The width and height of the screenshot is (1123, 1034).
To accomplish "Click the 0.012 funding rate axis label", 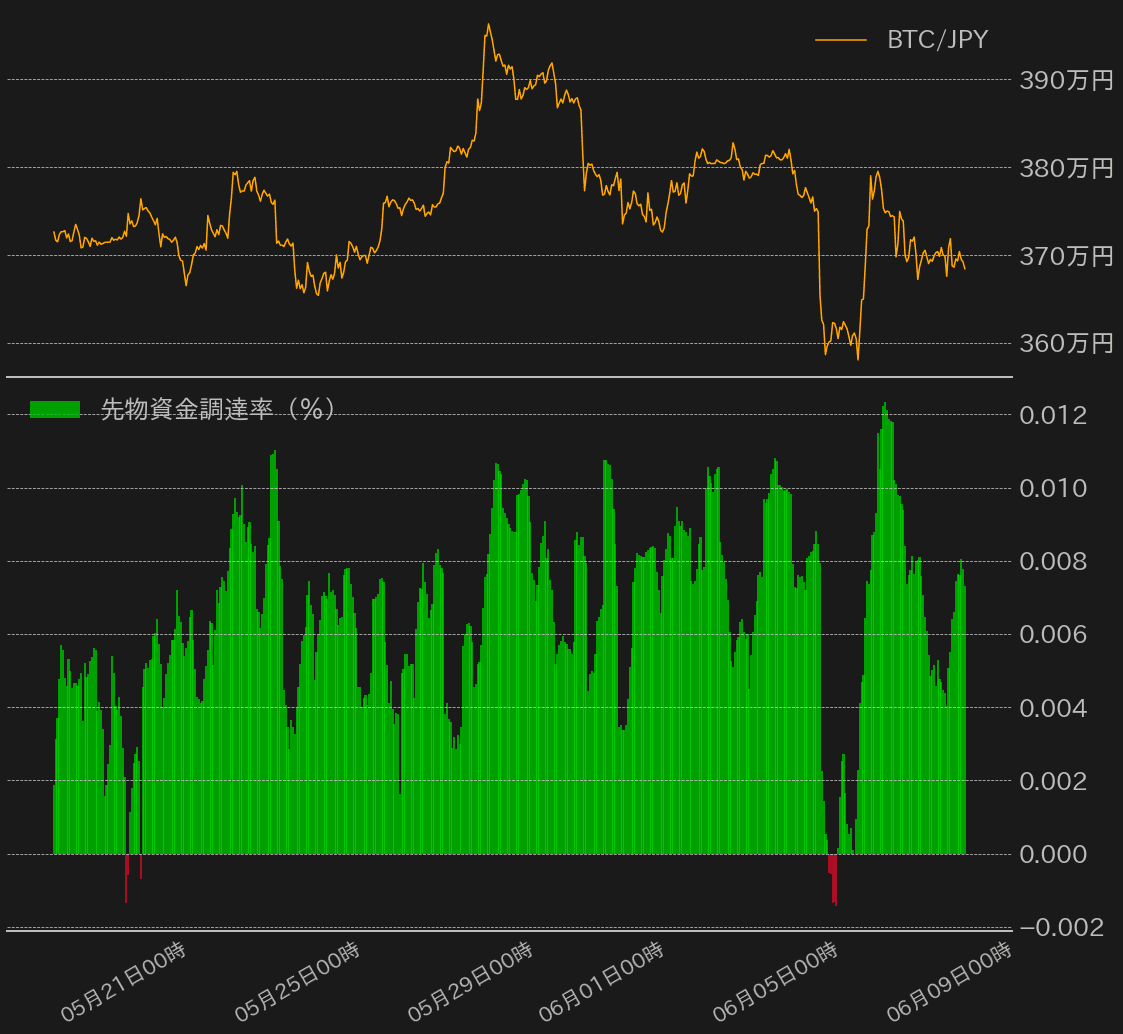I will [x=1052, y=415].
